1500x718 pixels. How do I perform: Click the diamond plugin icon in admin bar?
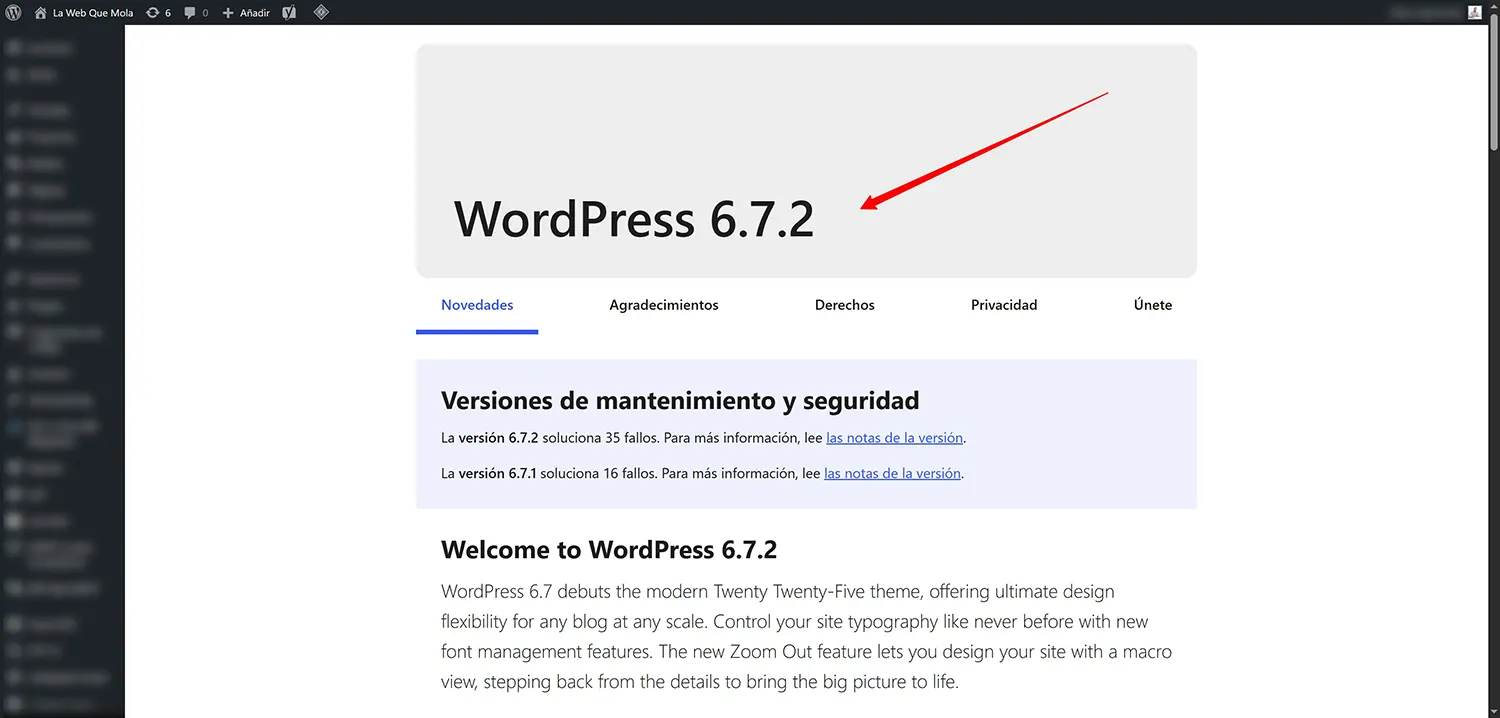[x=321, y=12]
